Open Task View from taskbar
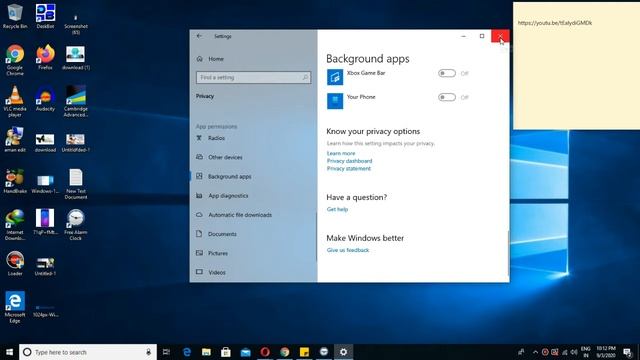Screen dimensions: 640x360 coord(166,352)
